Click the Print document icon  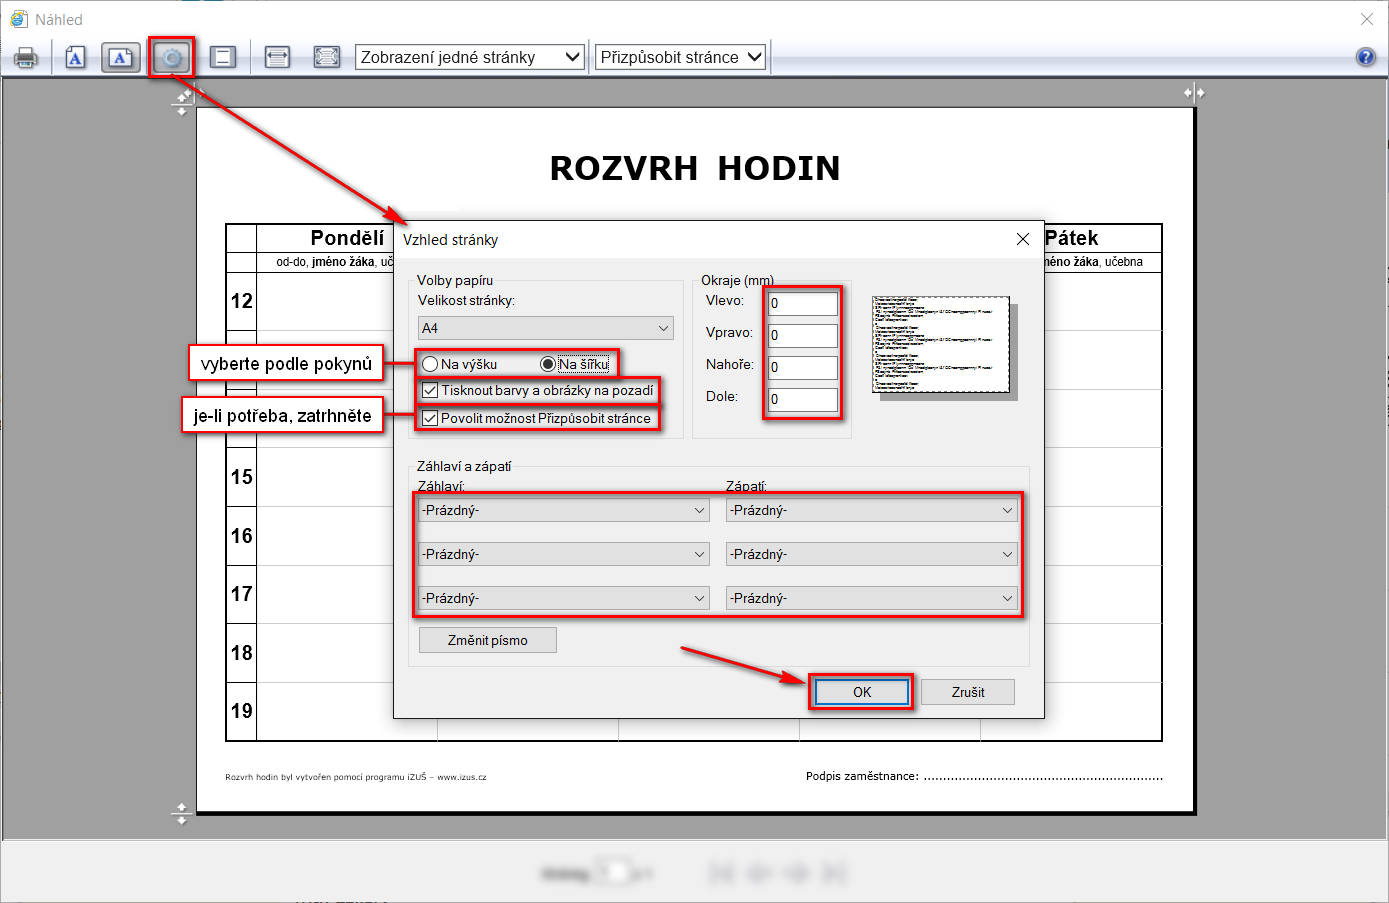pos(26,58)
